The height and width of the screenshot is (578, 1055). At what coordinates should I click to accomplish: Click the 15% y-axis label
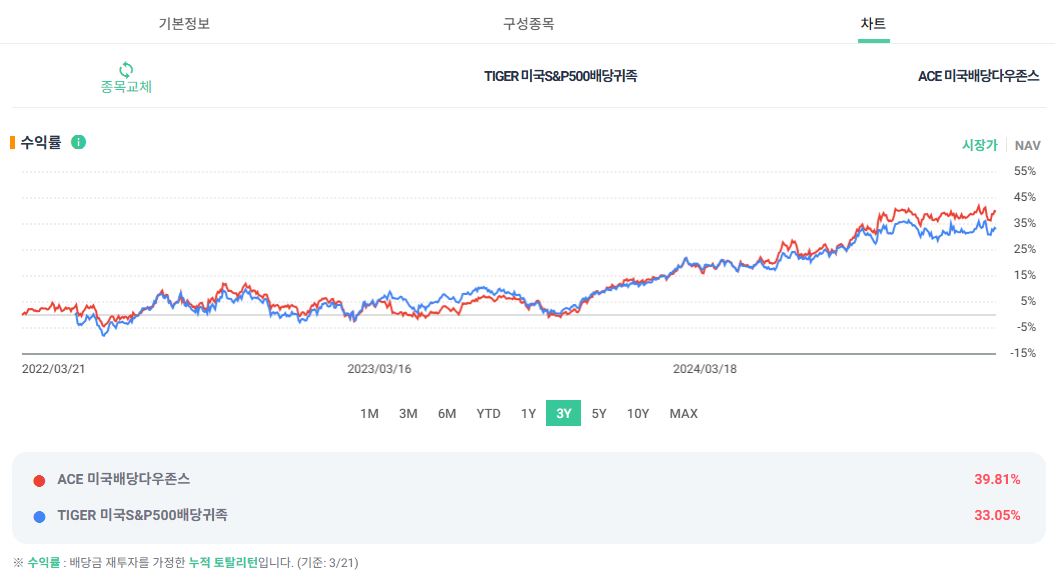[x=1025, y=275]
